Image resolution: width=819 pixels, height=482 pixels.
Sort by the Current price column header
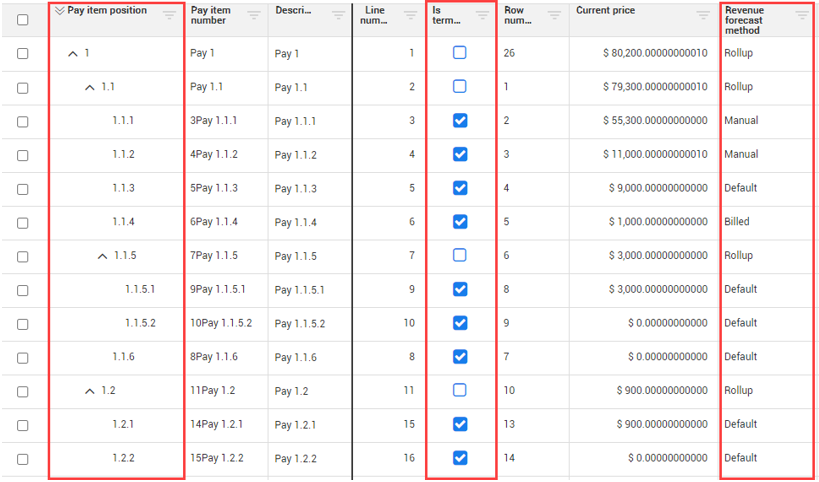pos(605,10)
